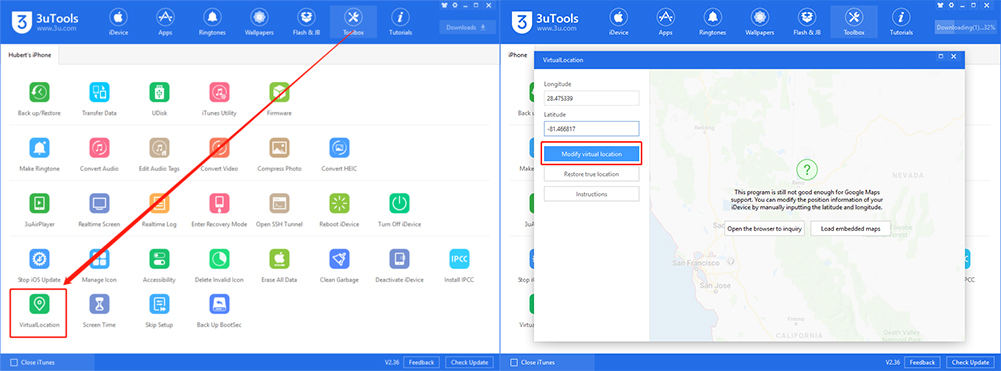Open Flash & JB in right window
This screenshot has width=1001, height=371.
click(806, 22)
